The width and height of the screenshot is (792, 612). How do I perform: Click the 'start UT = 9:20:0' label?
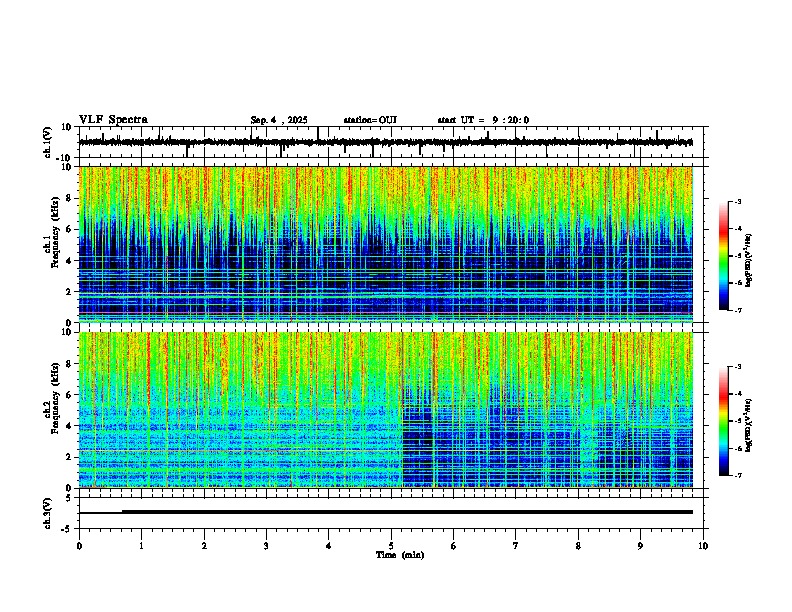(483, 120)
